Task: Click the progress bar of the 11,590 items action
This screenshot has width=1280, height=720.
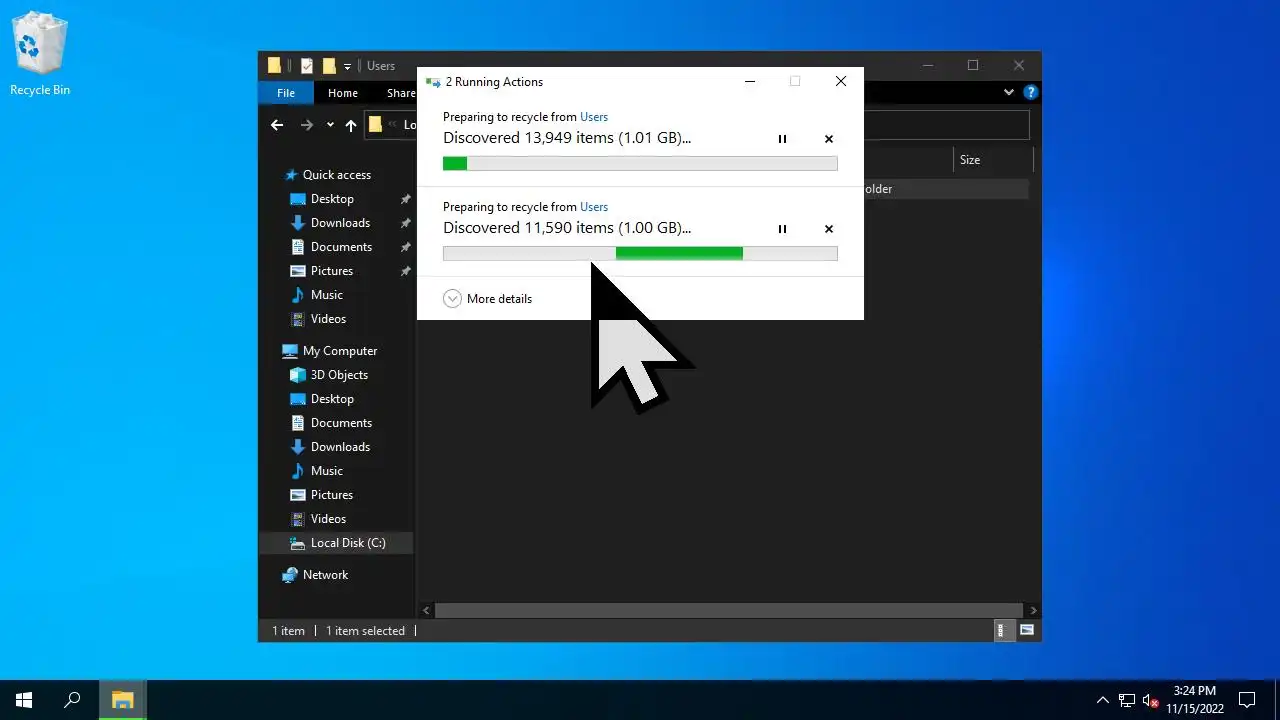Action: point(640,254)
